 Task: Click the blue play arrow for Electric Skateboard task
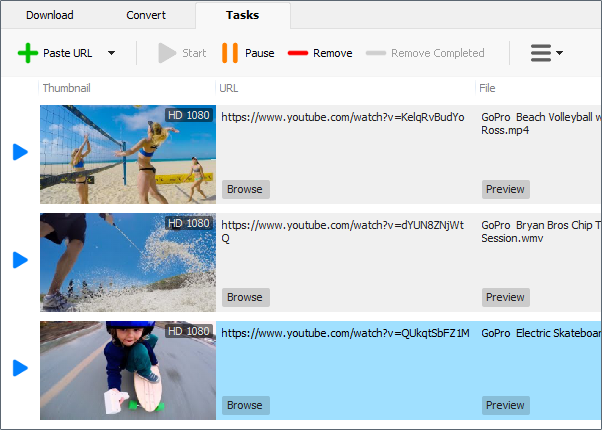point(20,368)
